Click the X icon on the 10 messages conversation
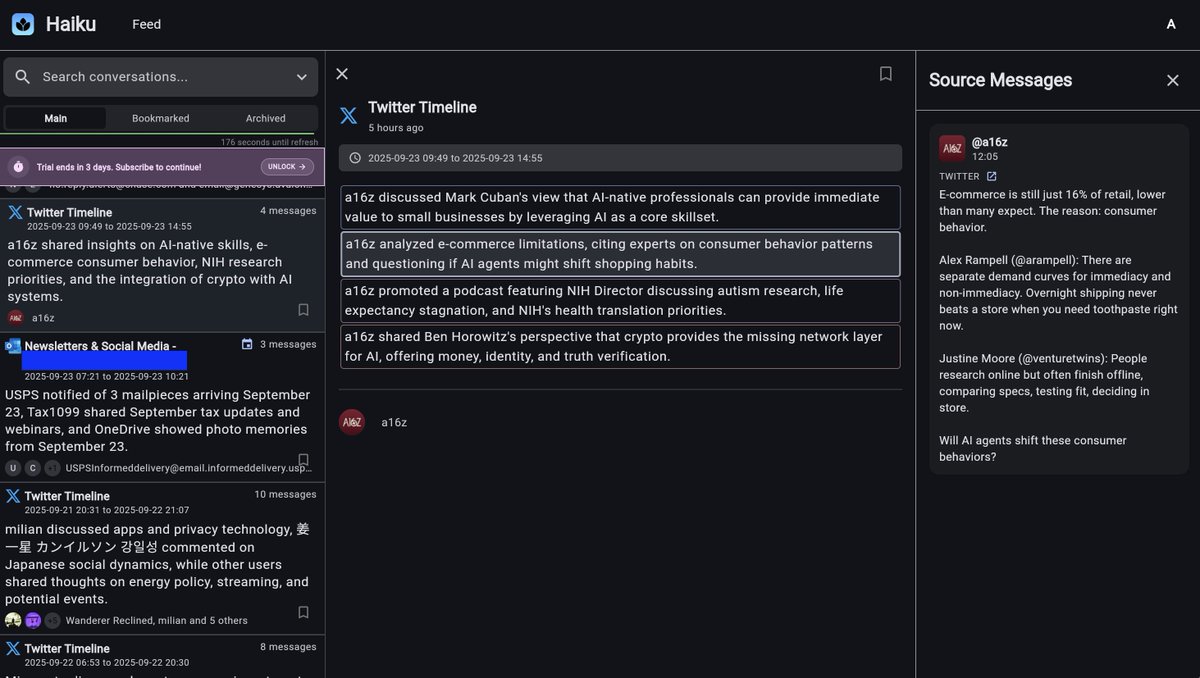 pyautogui.click(x=13, y=496)
